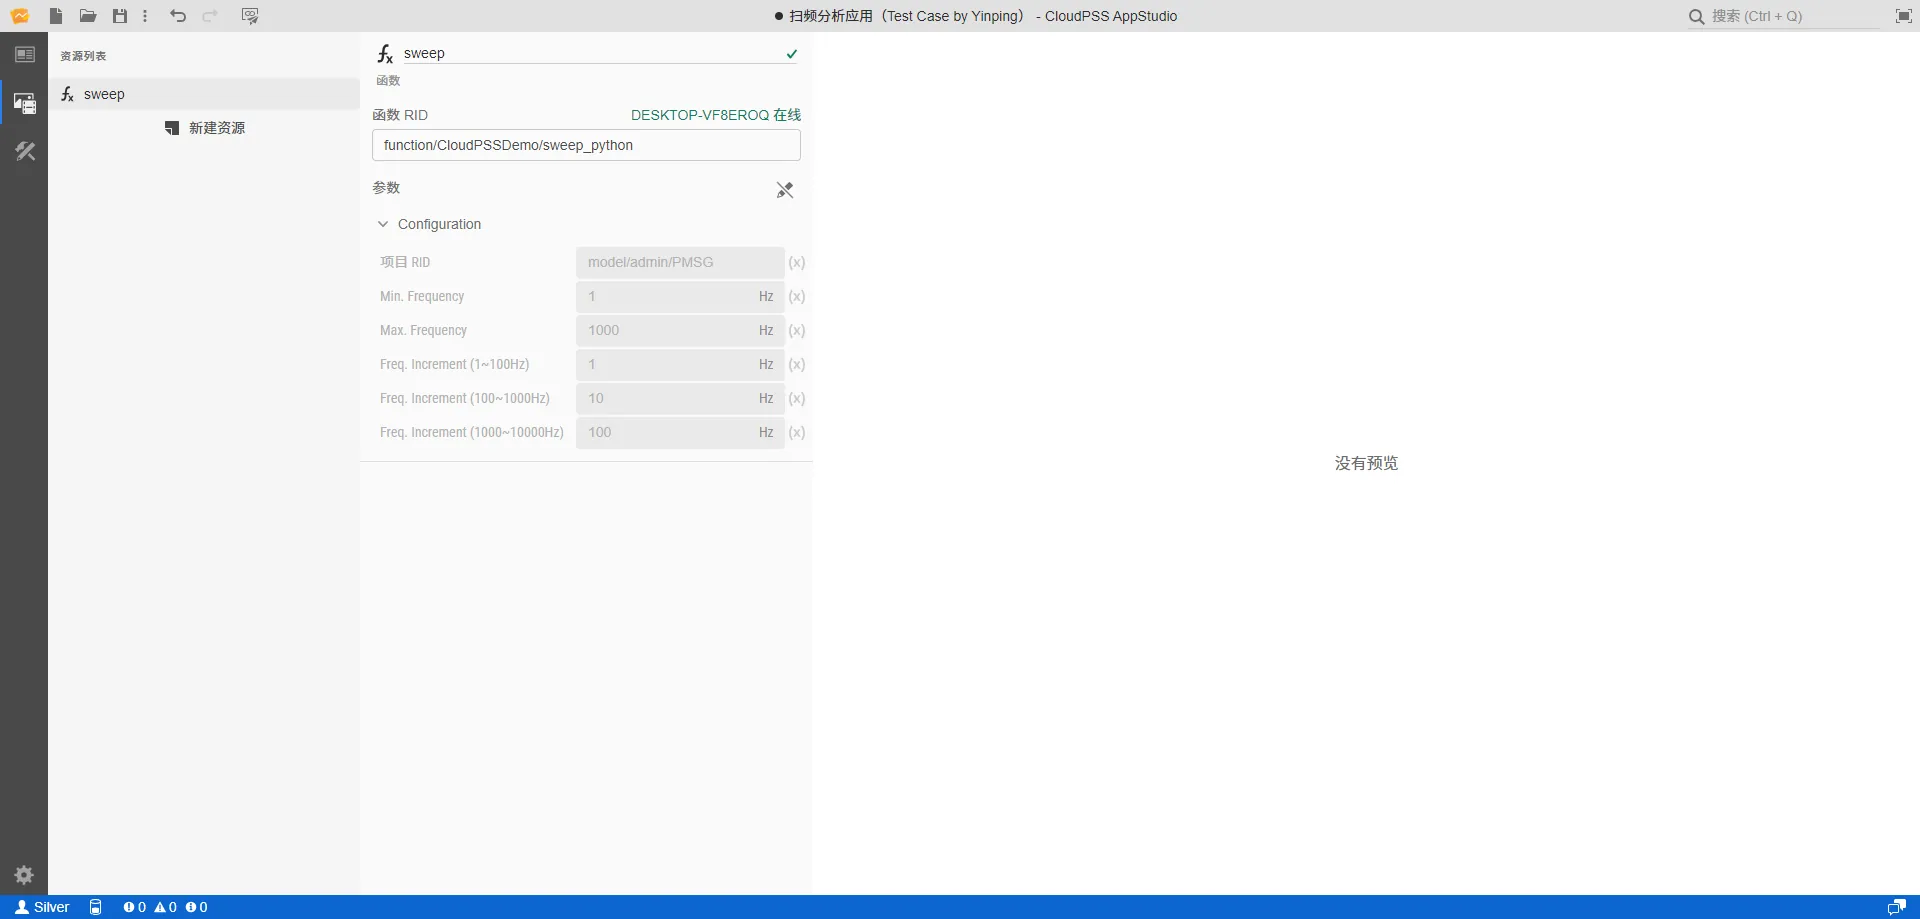Click the storage cylinder status icon
Screen dimensions: 1920x919
96,907
